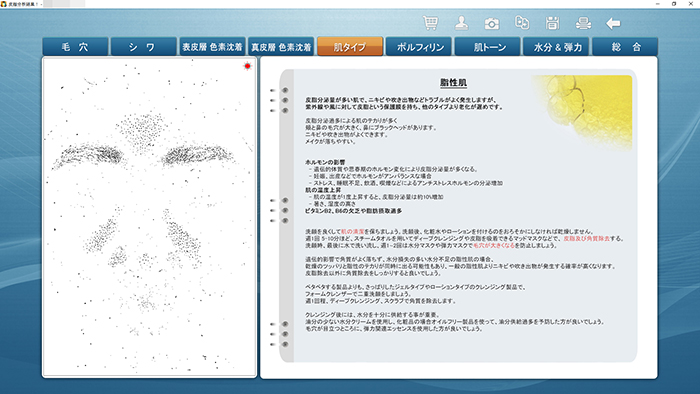Click the customer profile person icon
Screen dimensions: 700x394
(x=461, y=23)
